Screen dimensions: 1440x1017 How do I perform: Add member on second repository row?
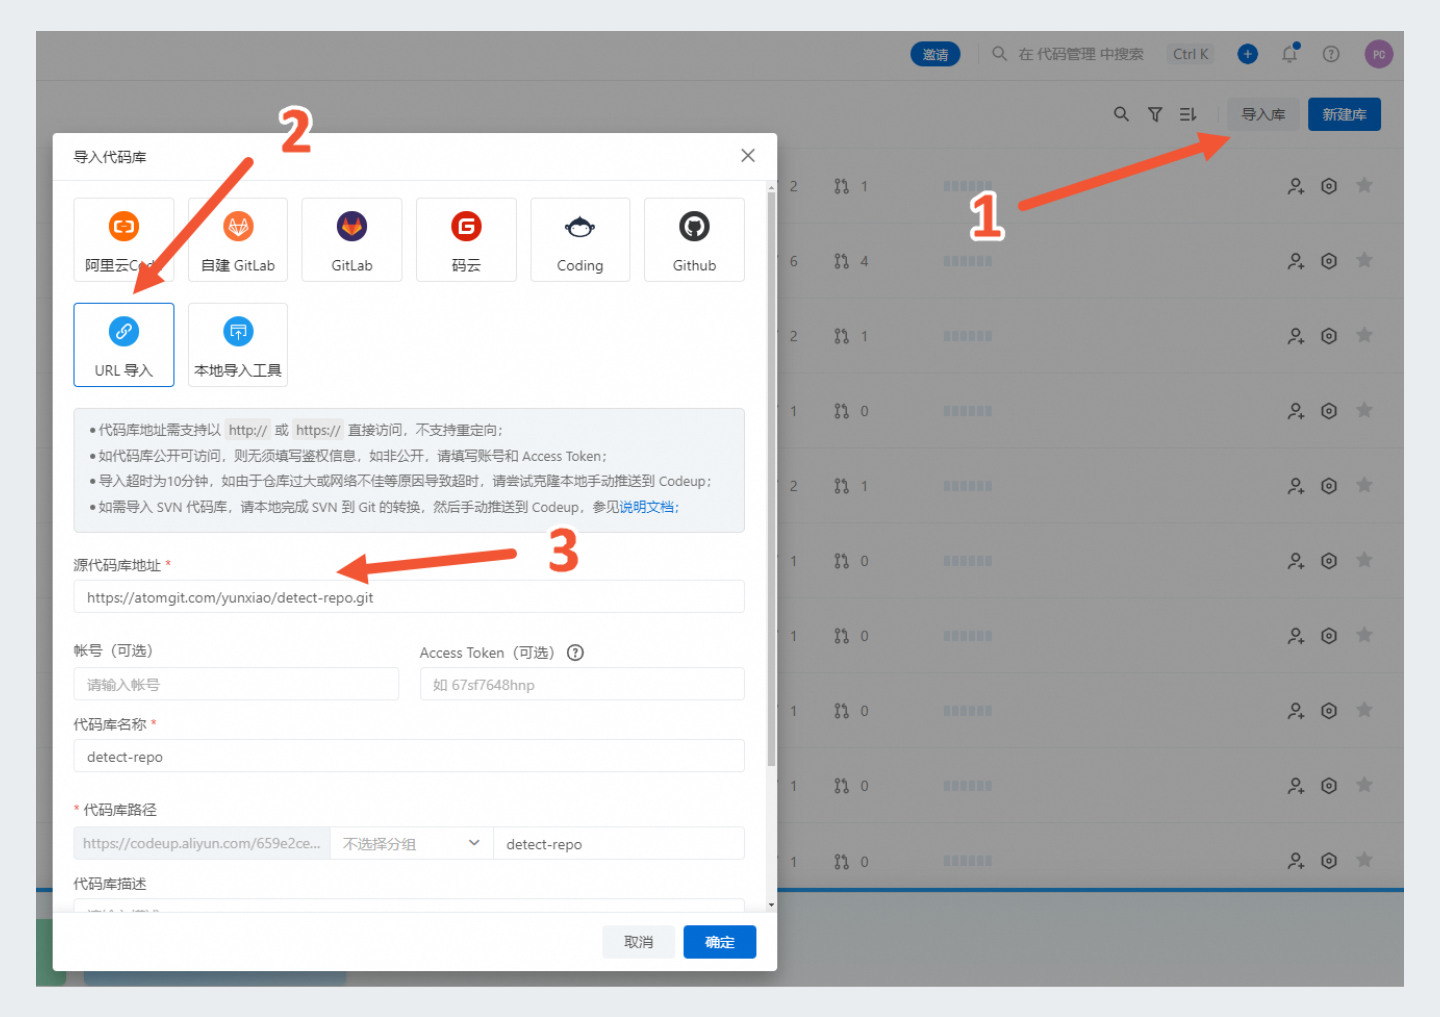(x=1296, y=261)
